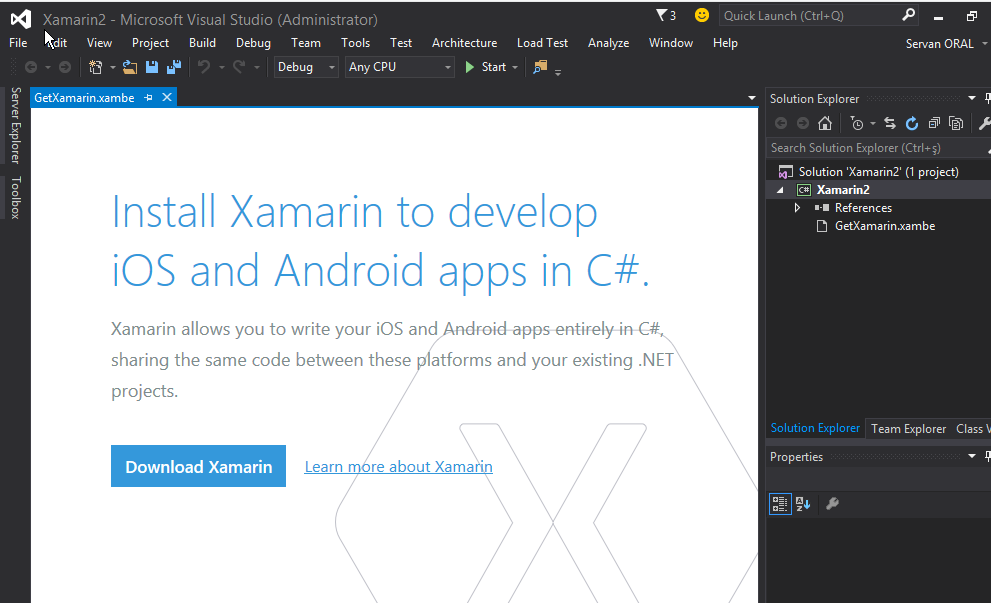Image resolution: width=991 pixels, height=603 pixels.
Task: Click Solution Explorer Back button
Action: click(x=781, y=123)
